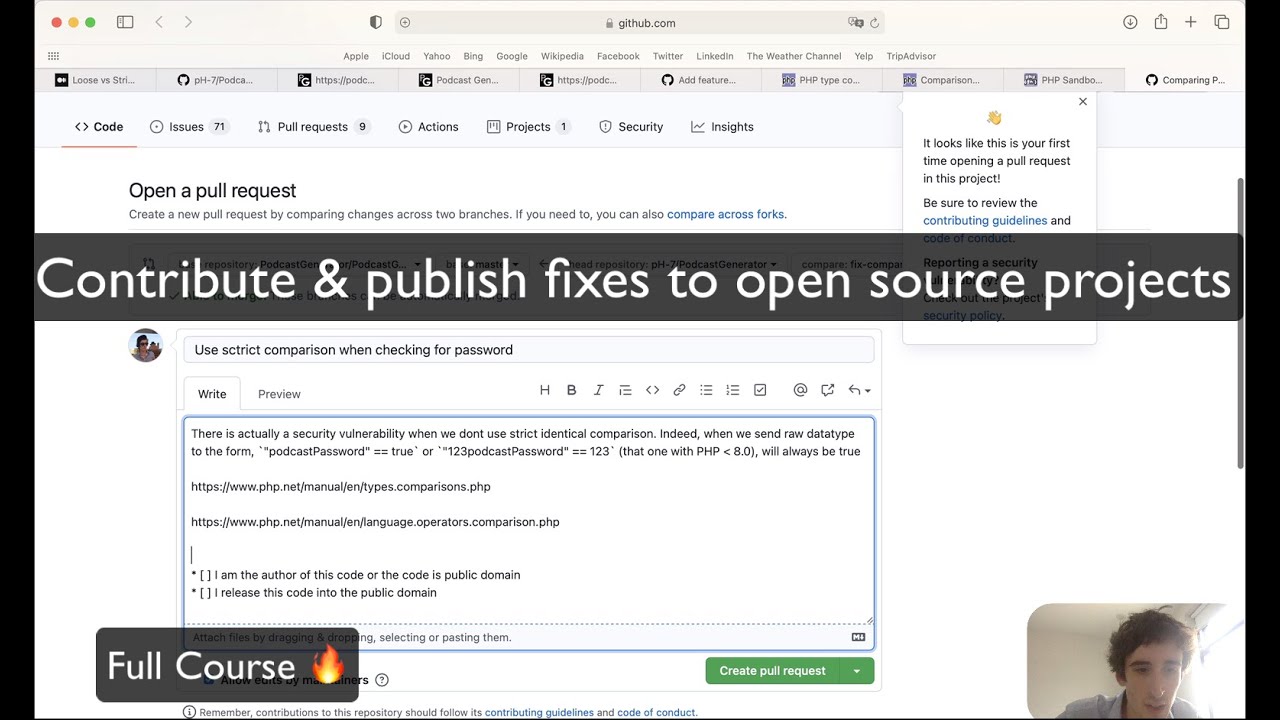Viewport: 1280px width, 720px height.
Task: Click the pull request title field
Action: (x=529, y=350)
